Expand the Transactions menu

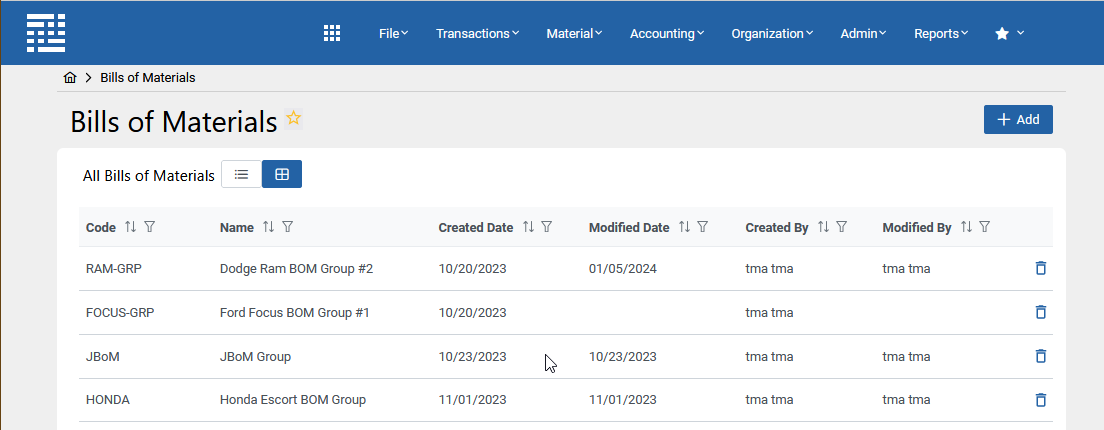pos(477,33)
